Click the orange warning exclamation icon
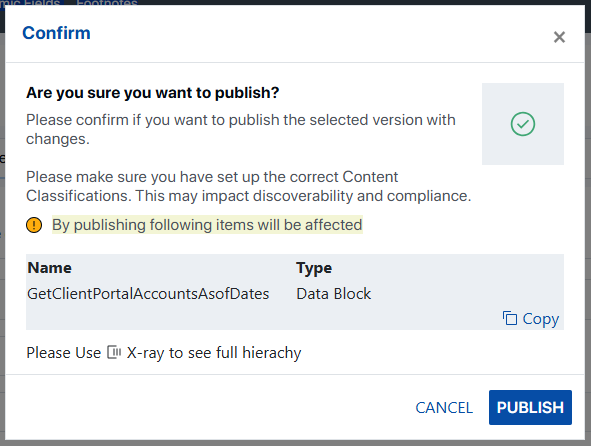Viewport: 591px width, 446px height. pyautogui.click(x=34, y=225)
